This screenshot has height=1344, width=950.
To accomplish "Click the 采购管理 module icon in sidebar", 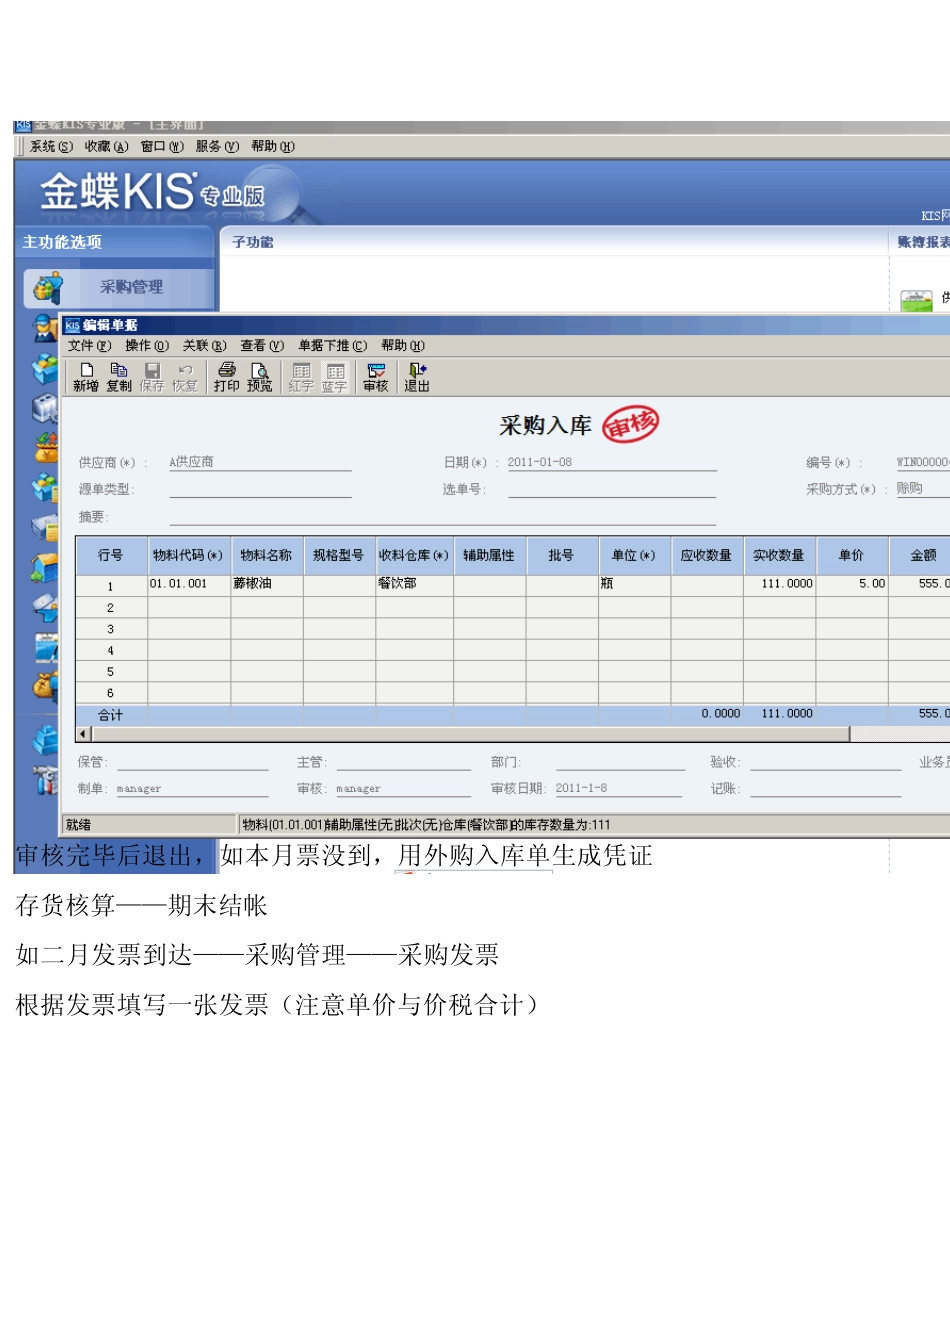I will [x=47, y=287].
